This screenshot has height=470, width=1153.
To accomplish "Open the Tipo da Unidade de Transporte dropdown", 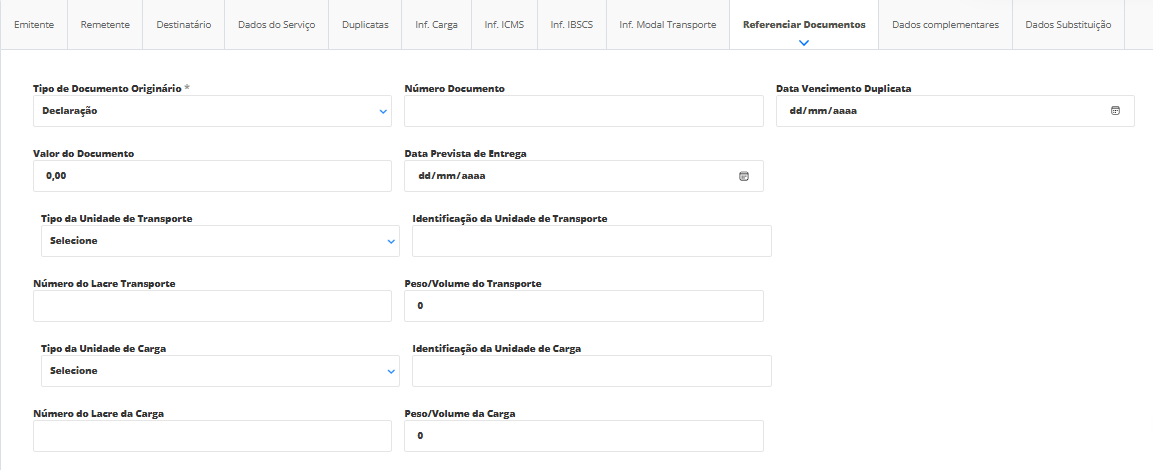I will click(220, 241).
